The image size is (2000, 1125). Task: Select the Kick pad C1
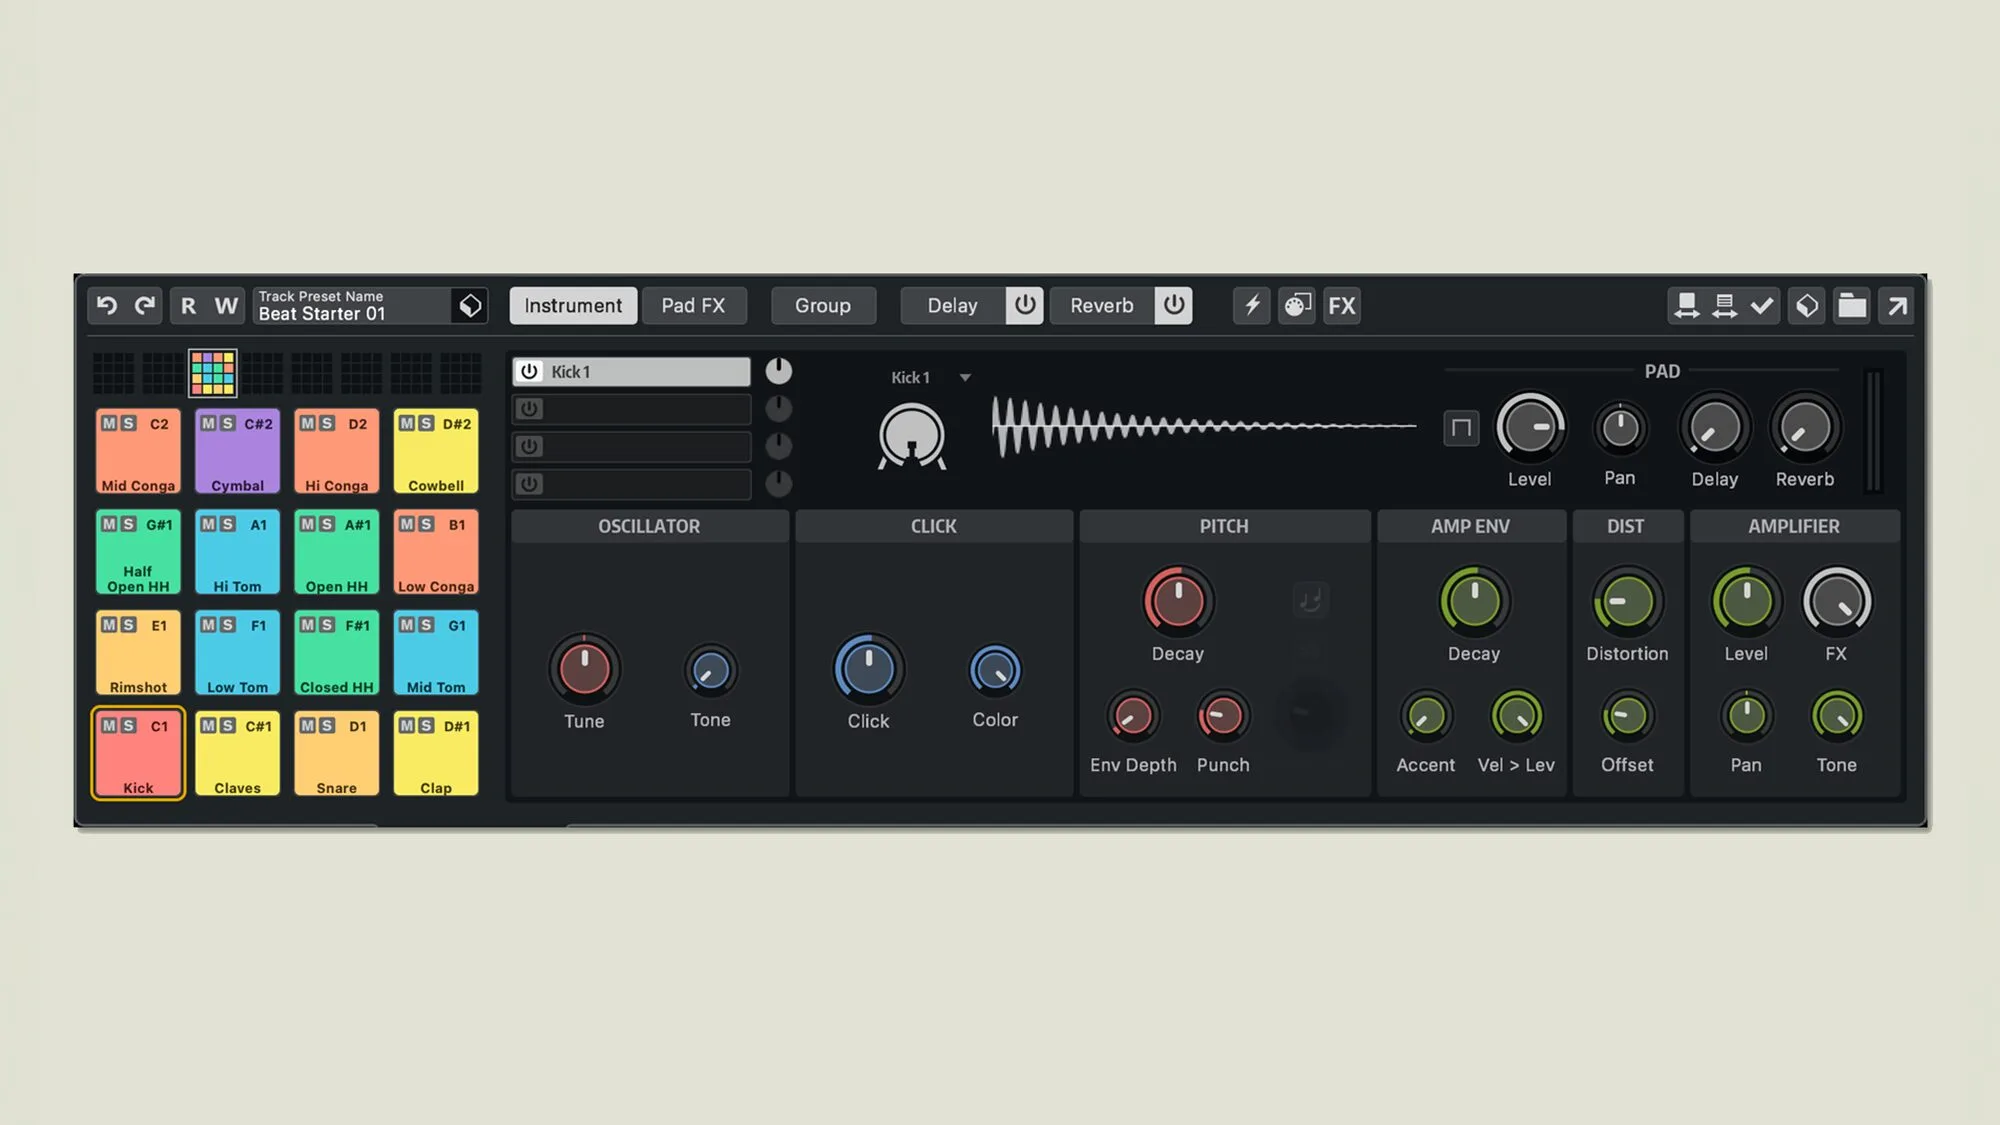(x=138, y=755)
